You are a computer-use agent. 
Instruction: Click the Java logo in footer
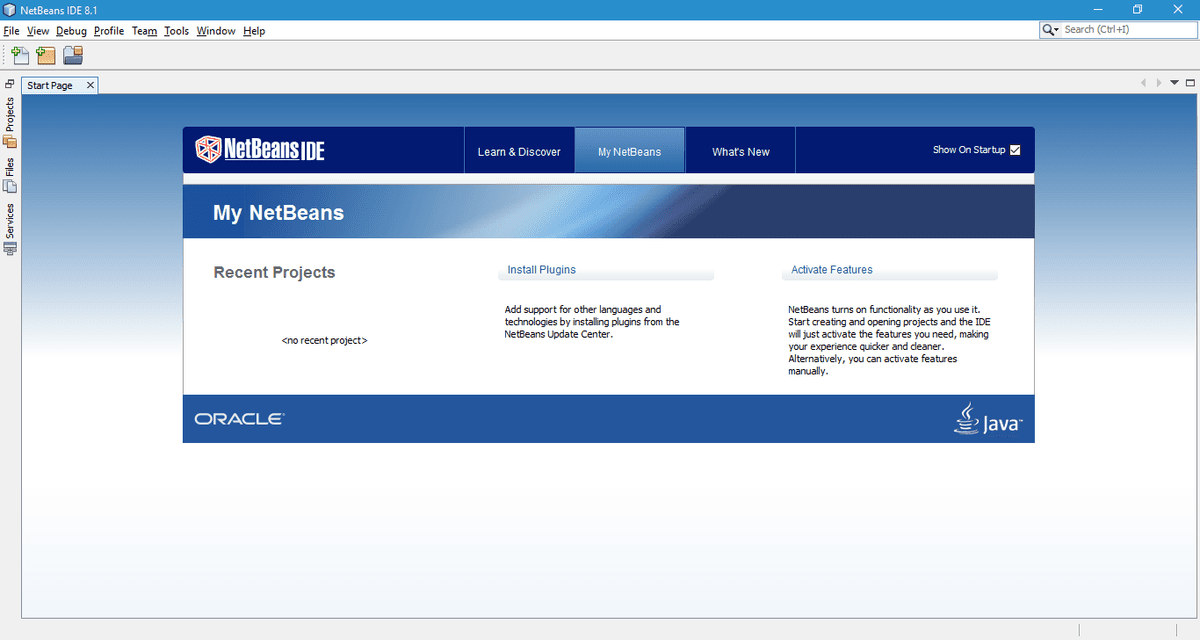(988, 419)
